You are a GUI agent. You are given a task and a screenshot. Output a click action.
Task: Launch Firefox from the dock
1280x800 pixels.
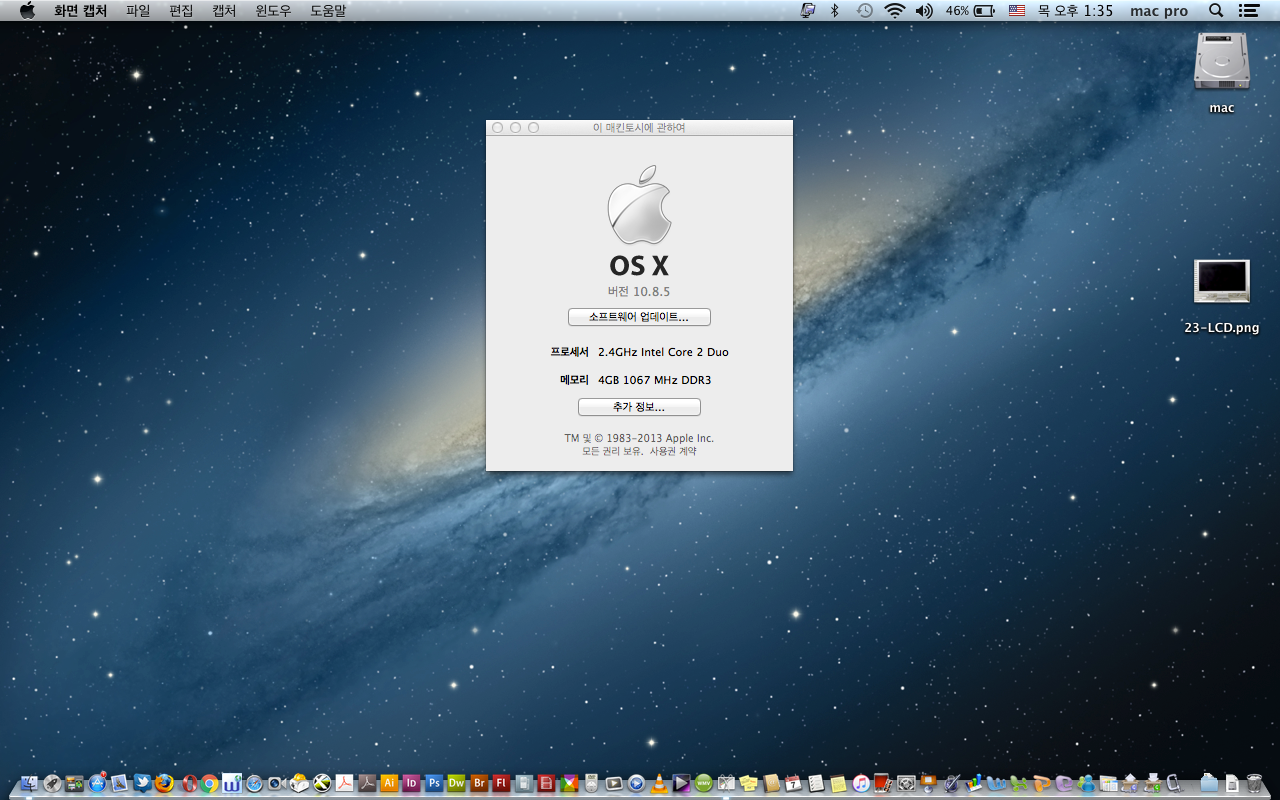click(164, 783)
